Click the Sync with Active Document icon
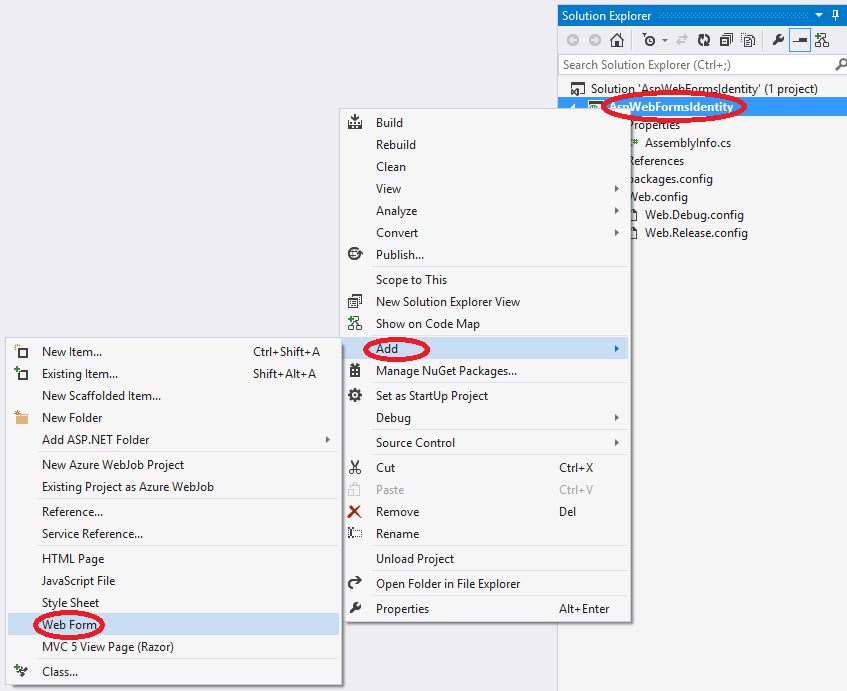Screen dimensions: 847x691 pyautogui.click(x=682, y=40)
